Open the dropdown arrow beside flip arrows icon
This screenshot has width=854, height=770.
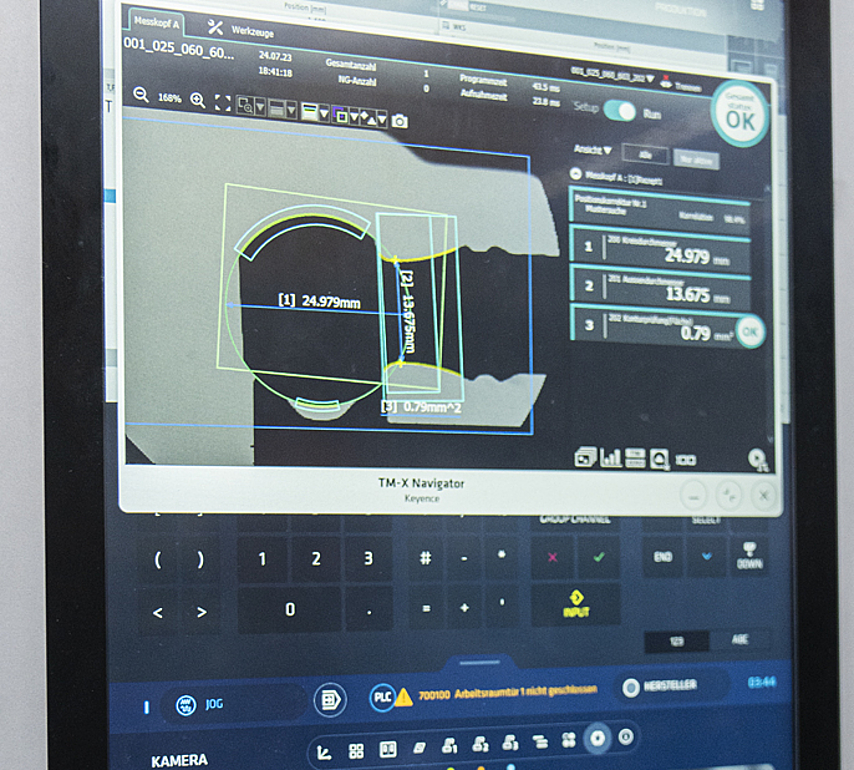[382, 119]
